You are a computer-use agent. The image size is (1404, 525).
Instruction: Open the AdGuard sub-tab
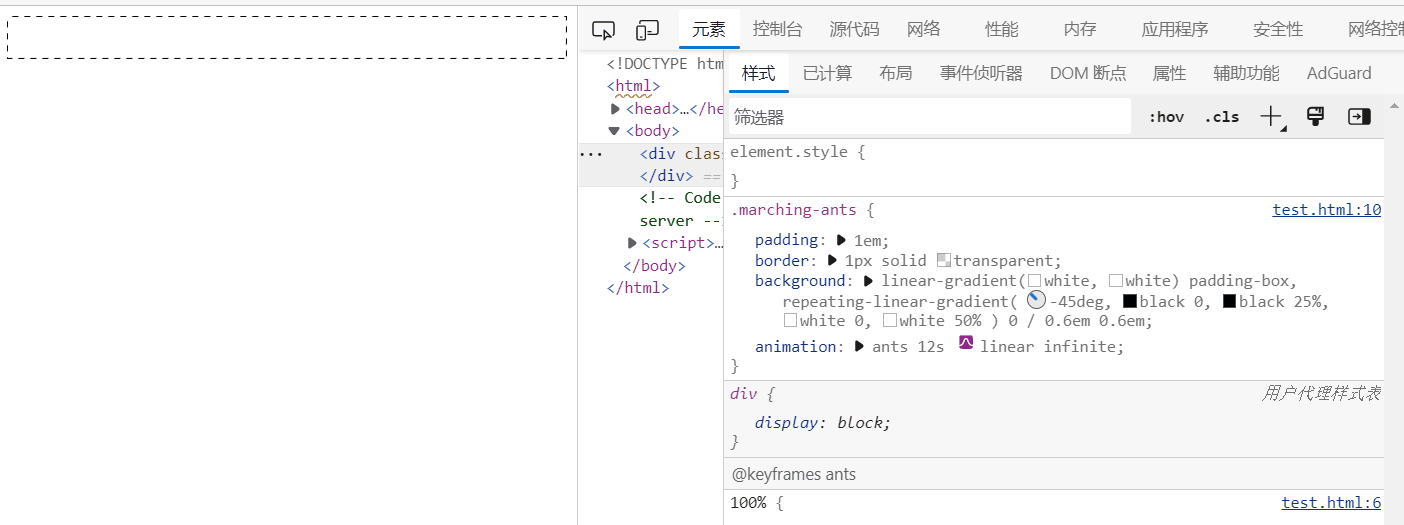[1339, 73]
